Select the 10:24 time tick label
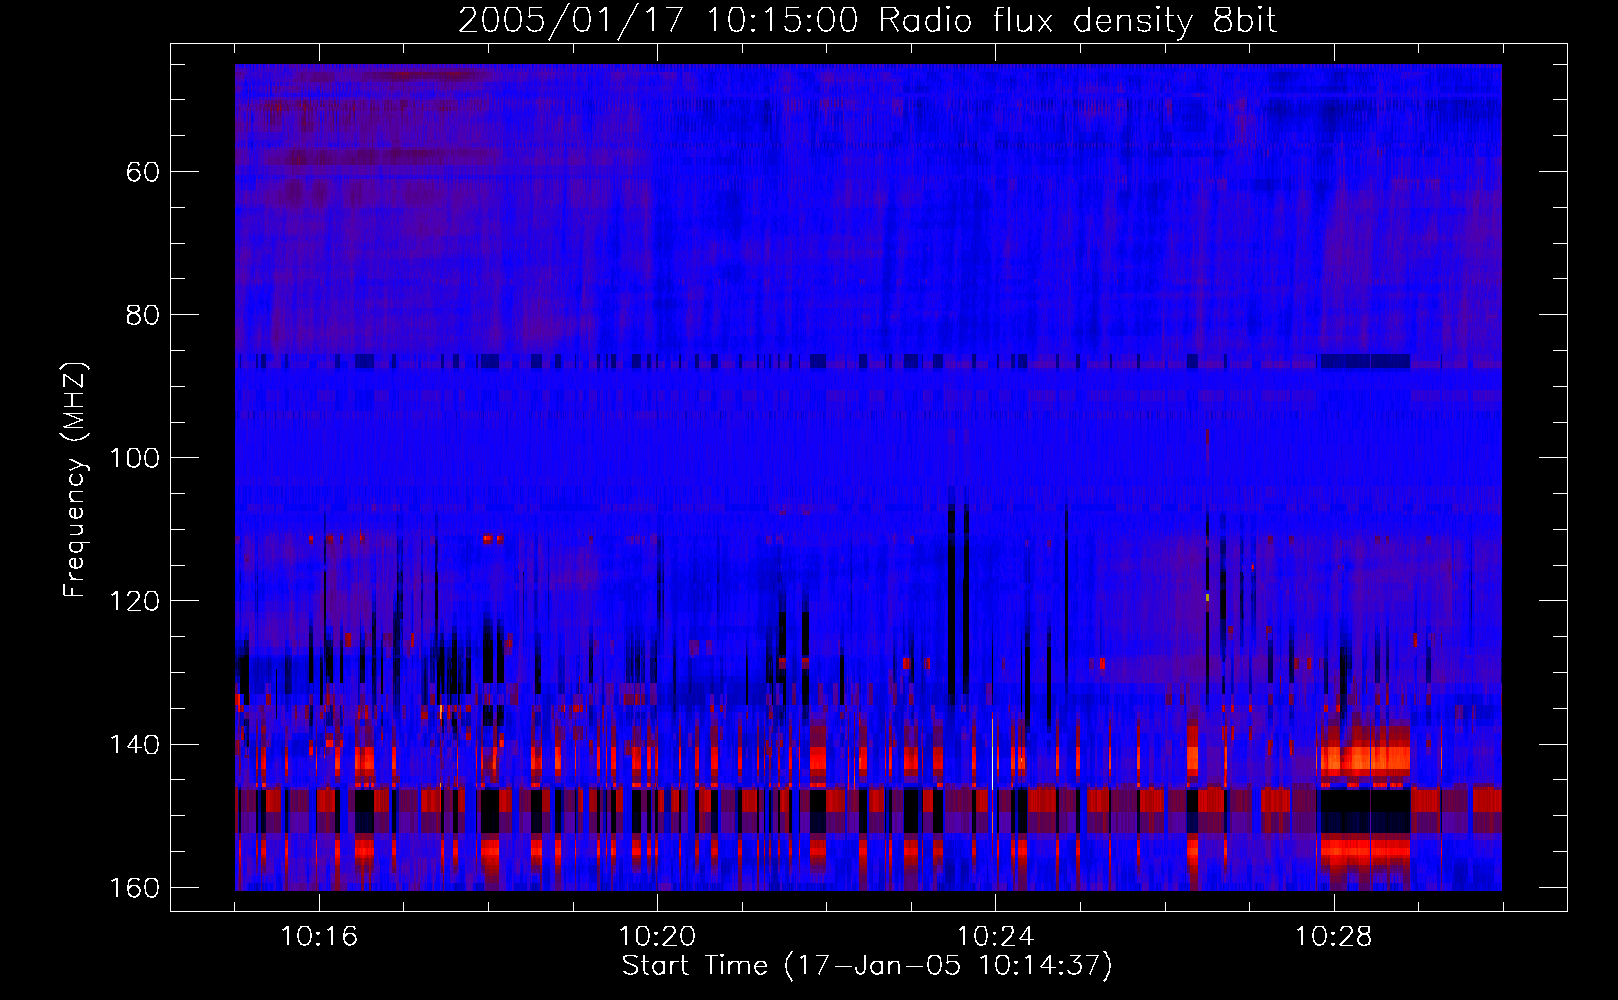 995,937
